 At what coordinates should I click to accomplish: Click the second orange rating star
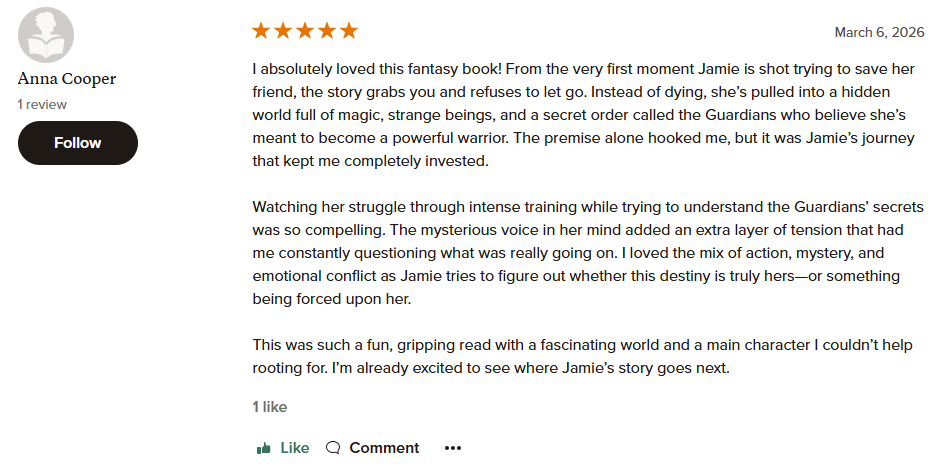coord(283,31)
